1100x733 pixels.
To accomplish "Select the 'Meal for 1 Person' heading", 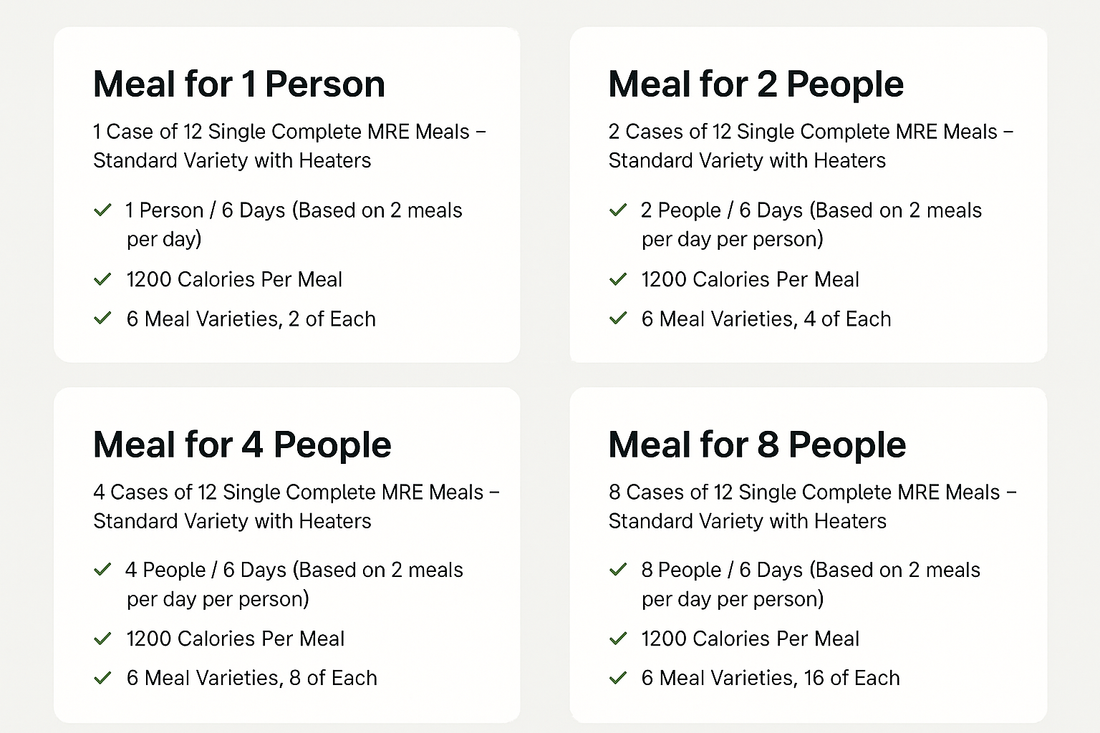I will [x=239, y=84].
